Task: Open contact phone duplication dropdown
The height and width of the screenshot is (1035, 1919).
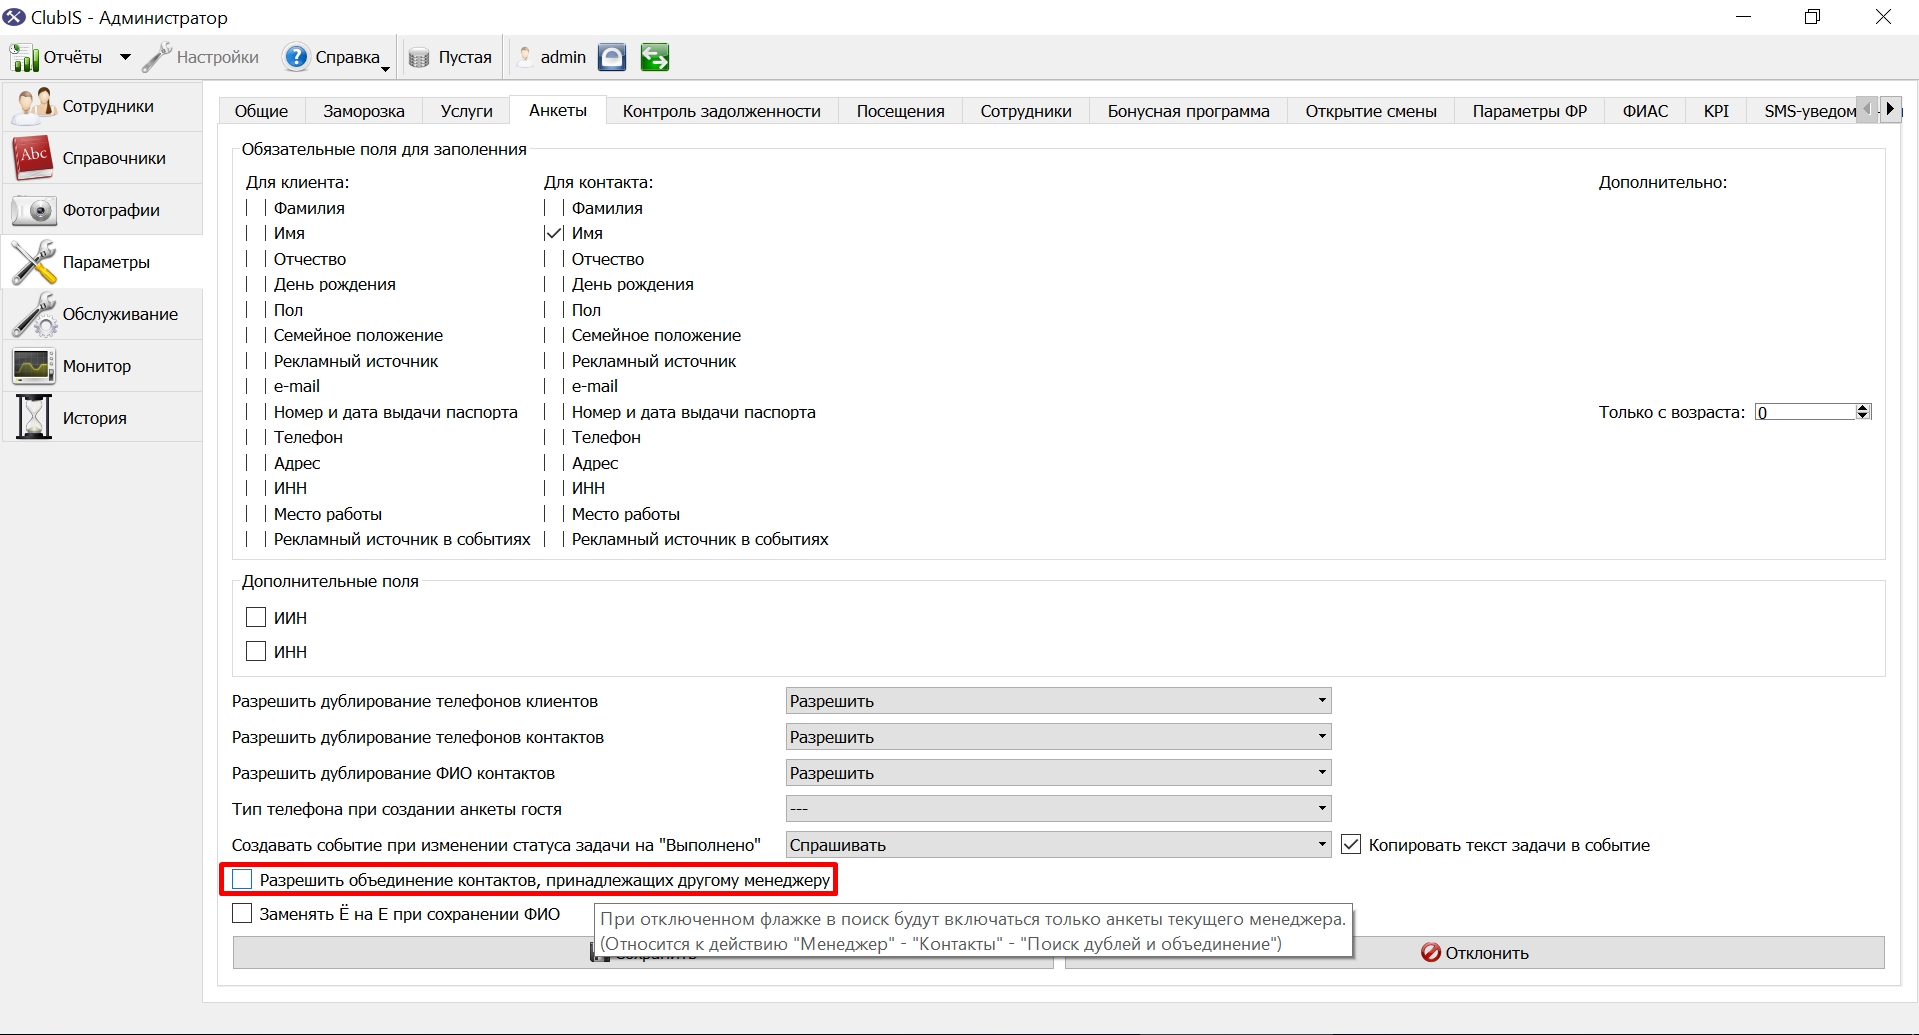Action: (x=1058, y=737)
